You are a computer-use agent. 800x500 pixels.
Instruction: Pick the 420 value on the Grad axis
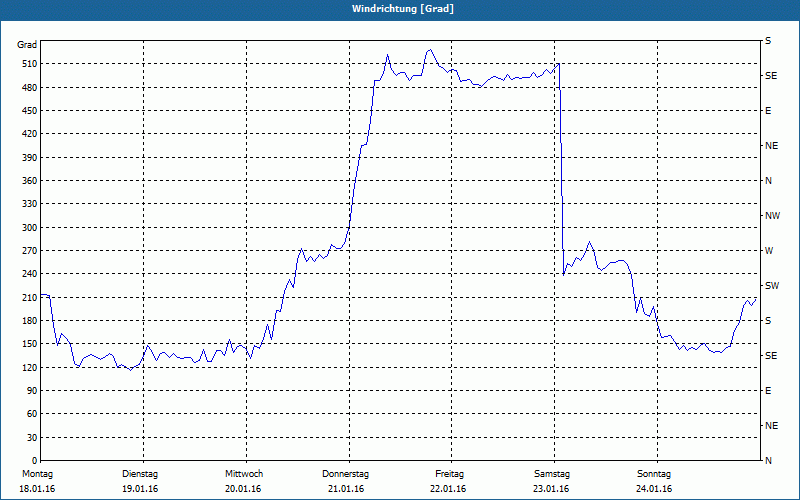(x=29, y=134)
